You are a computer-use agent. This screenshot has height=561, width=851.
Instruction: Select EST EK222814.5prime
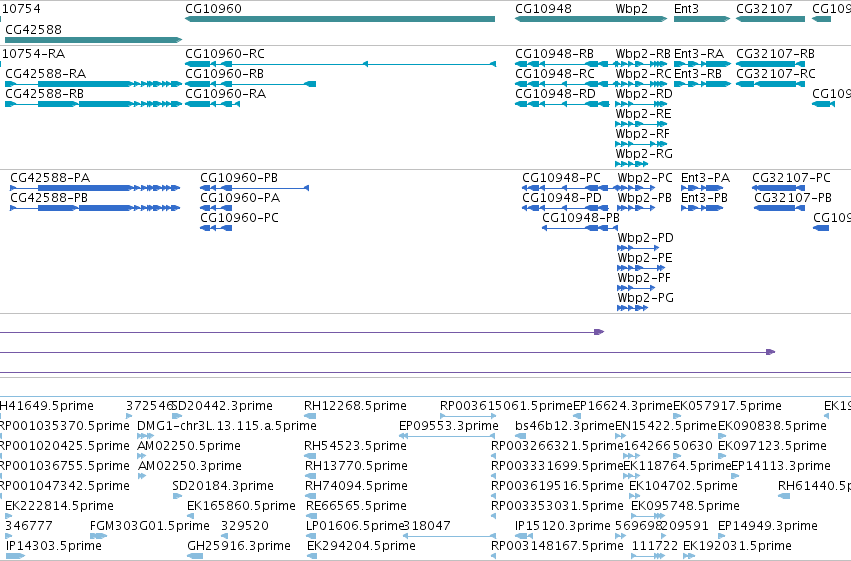pyautogui.click(x=59, y=506)
